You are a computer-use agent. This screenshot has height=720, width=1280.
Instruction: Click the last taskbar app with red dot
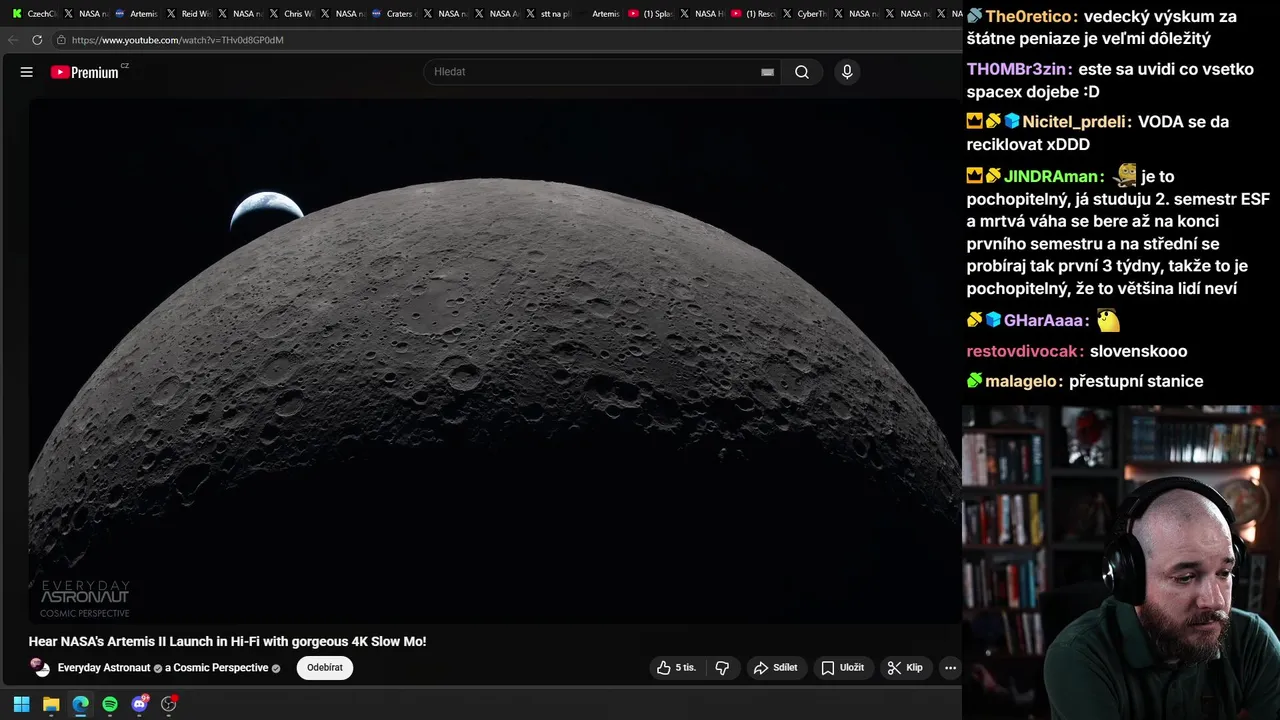click(x=169, y=704)
